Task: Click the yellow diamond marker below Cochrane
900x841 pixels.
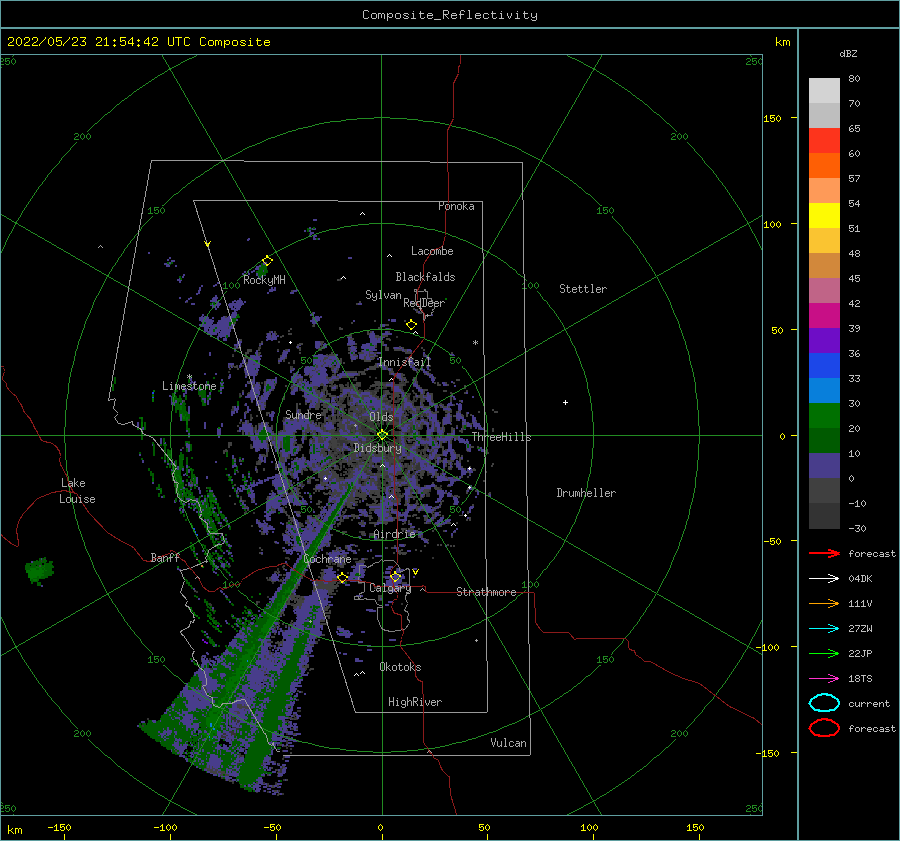Action: [x=343, y=577]
